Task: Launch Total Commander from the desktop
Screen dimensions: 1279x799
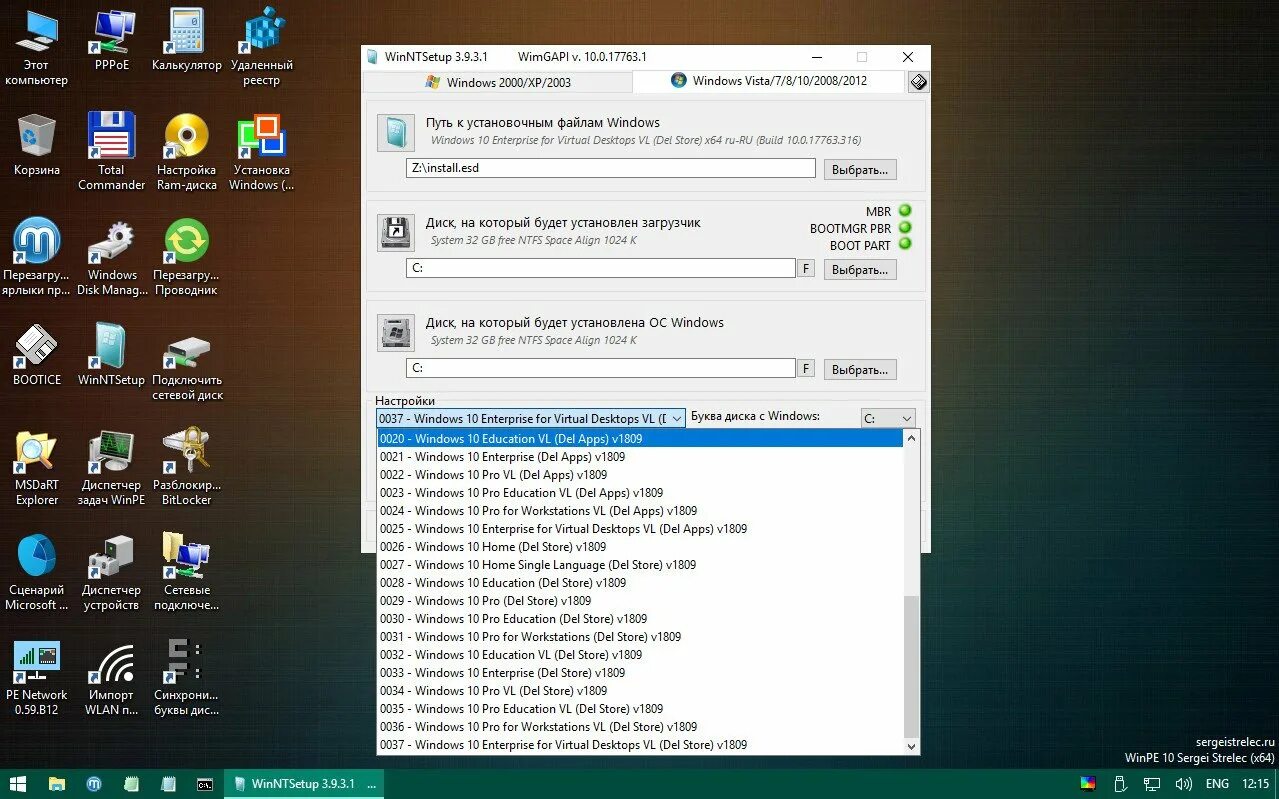Action: click(112, 152)
